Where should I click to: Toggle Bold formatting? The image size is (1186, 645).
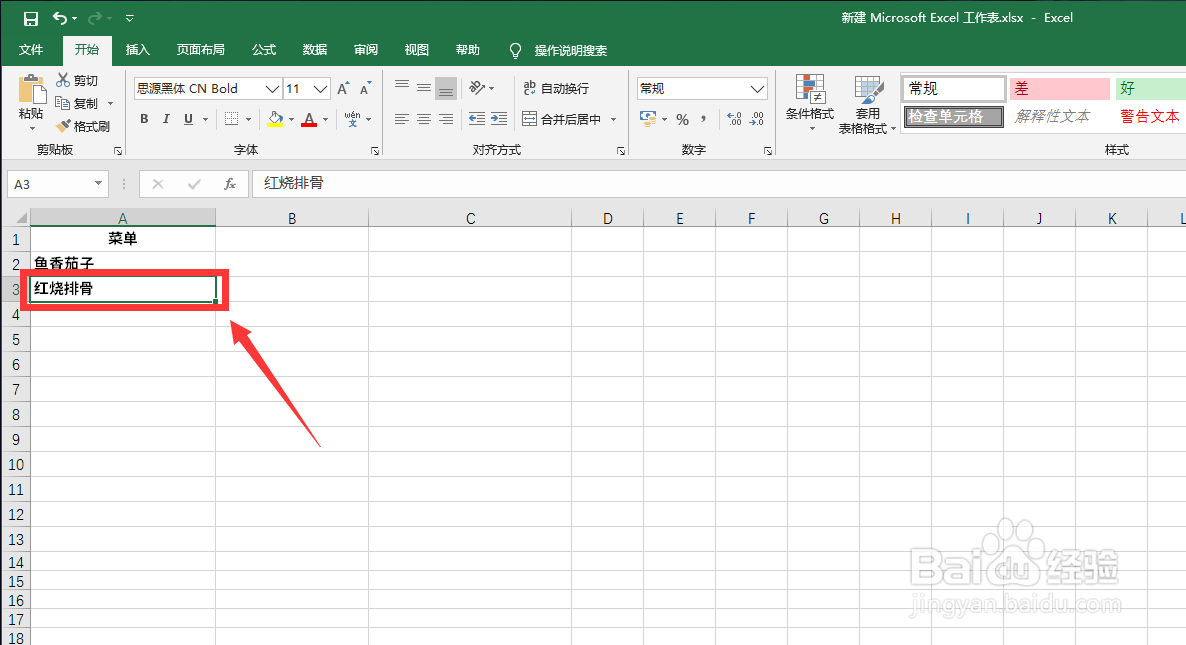pos(144,119)
